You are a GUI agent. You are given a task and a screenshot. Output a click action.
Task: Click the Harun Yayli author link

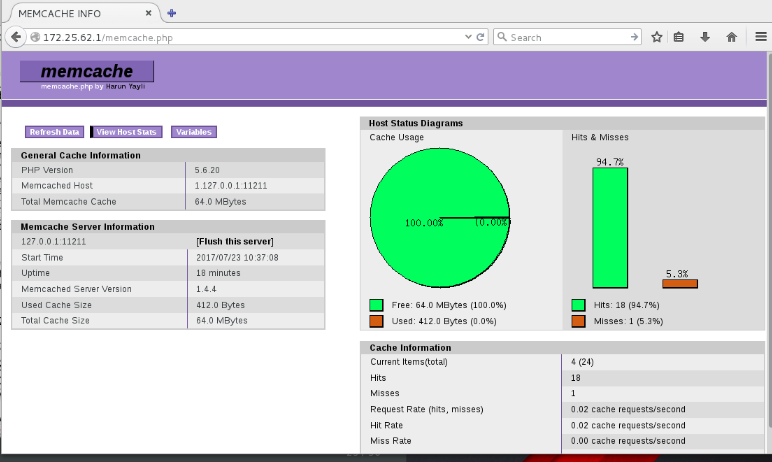click(x=125, y=86)
